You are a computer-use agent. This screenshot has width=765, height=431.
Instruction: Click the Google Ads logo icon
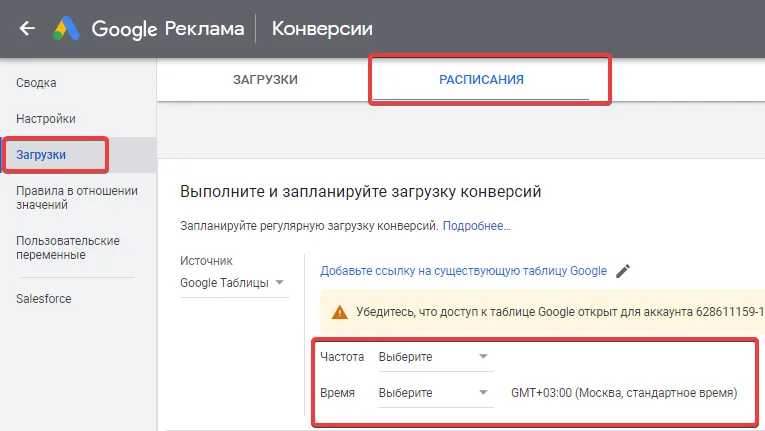point(66,28)
